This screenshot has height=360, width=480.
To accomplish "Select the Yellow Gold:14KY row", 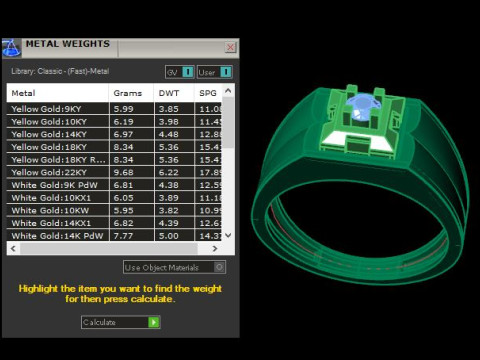I will click(114, 134).
